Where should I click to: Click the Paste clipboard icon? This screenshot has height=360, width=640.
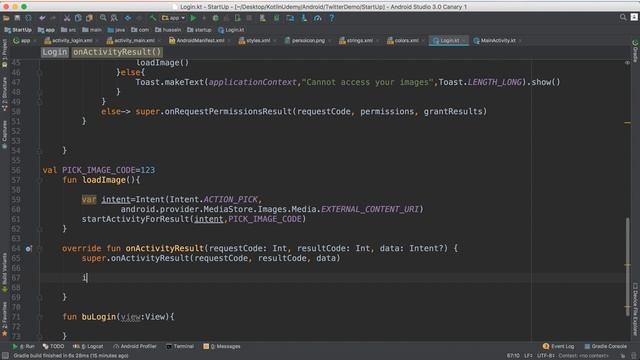click(89, 18)
